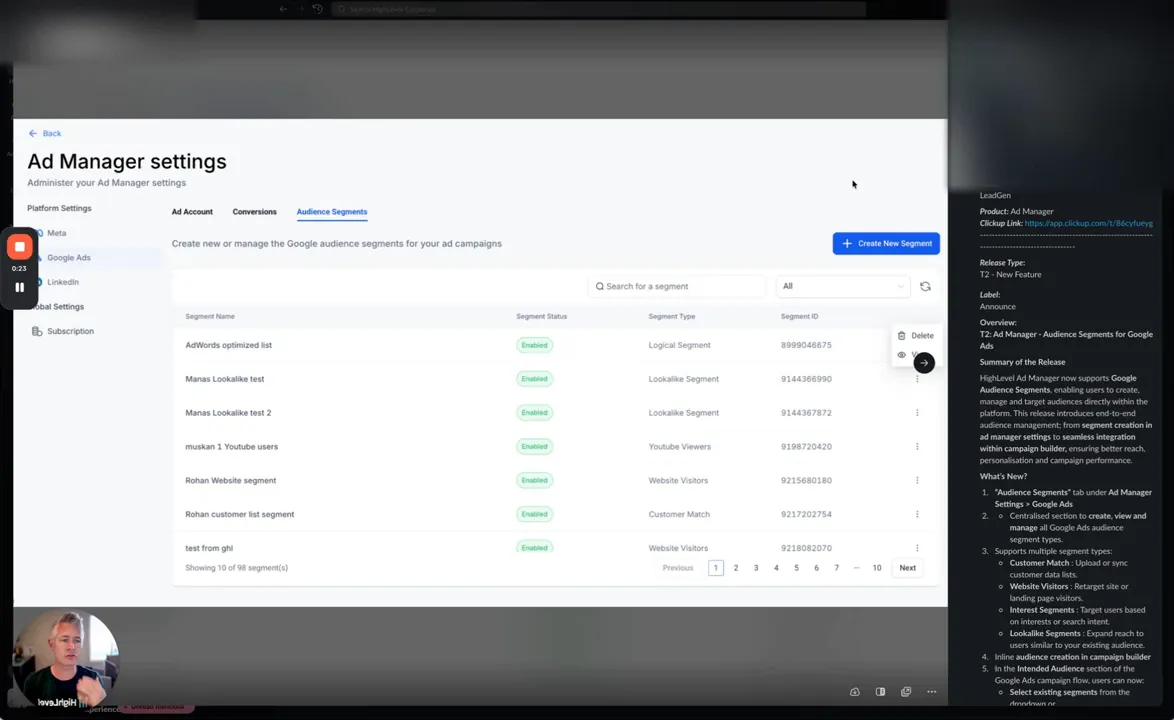Go to pagination page 7
Image resolution: width=1174 pixels, height=720 pixels.
(836, 568)
